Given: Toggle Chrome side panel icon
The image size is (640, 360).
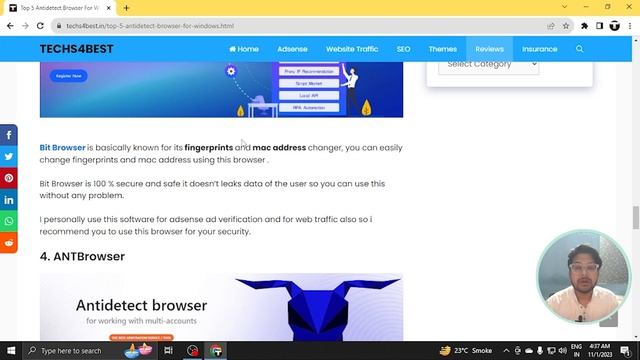Looking at the screenshot, I should click(x=599, y=26).
